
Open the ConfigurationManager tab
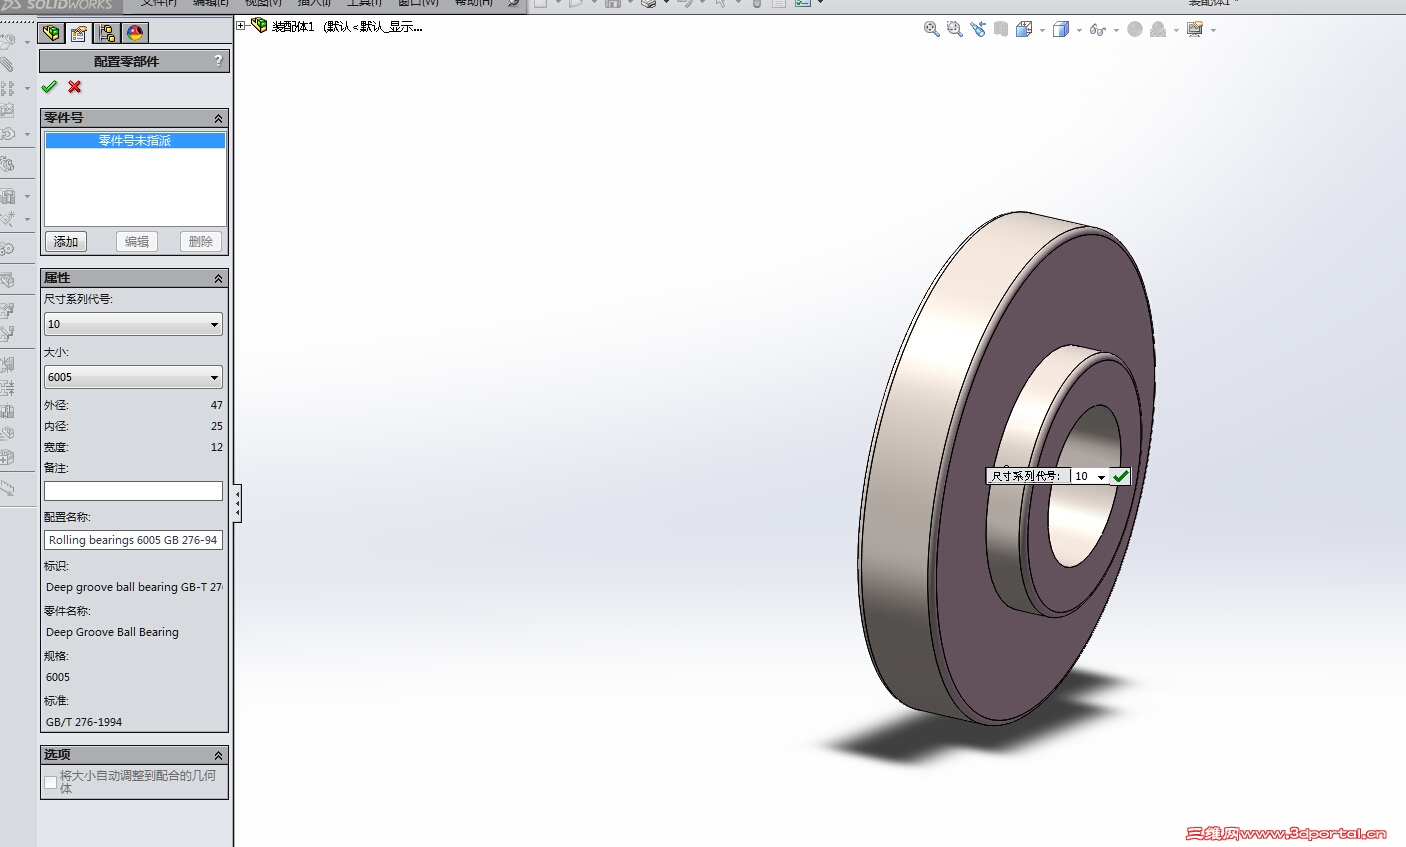point(107,33)
